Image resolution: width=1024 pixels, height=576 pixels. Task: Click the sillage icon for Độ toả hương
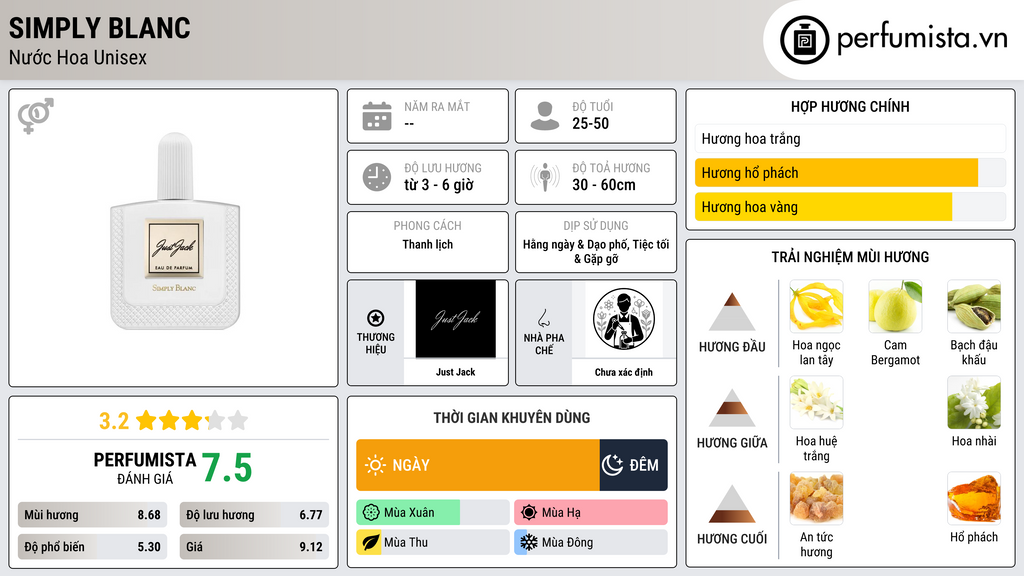pyautogui.click(x=545, y=177)
